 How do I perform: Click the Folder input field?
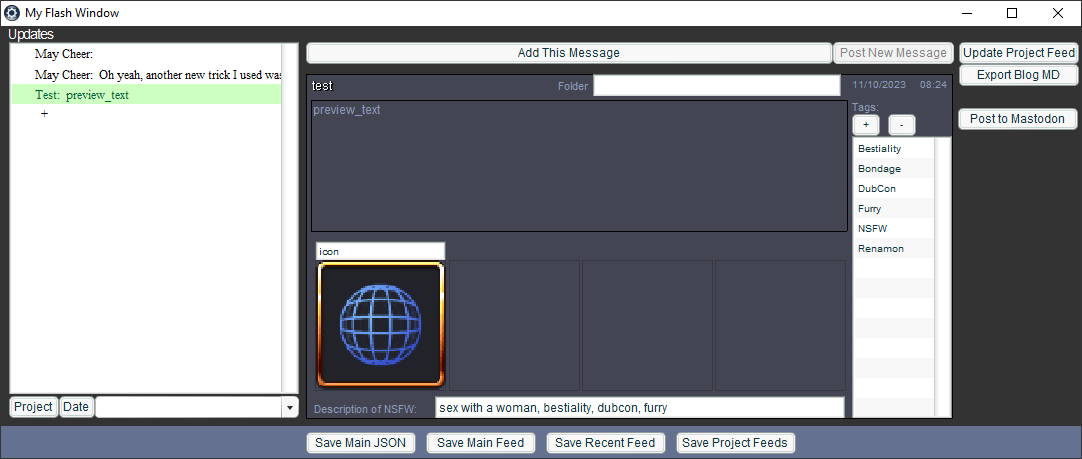point(716,86)
